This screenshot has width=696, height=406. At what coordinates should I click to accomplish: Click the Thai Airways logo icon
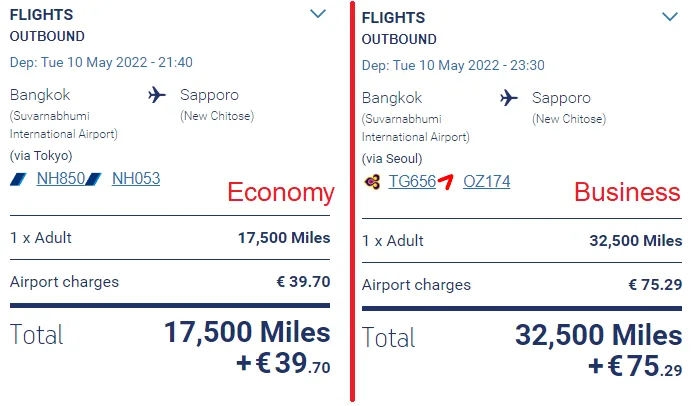tap(372, 182)
